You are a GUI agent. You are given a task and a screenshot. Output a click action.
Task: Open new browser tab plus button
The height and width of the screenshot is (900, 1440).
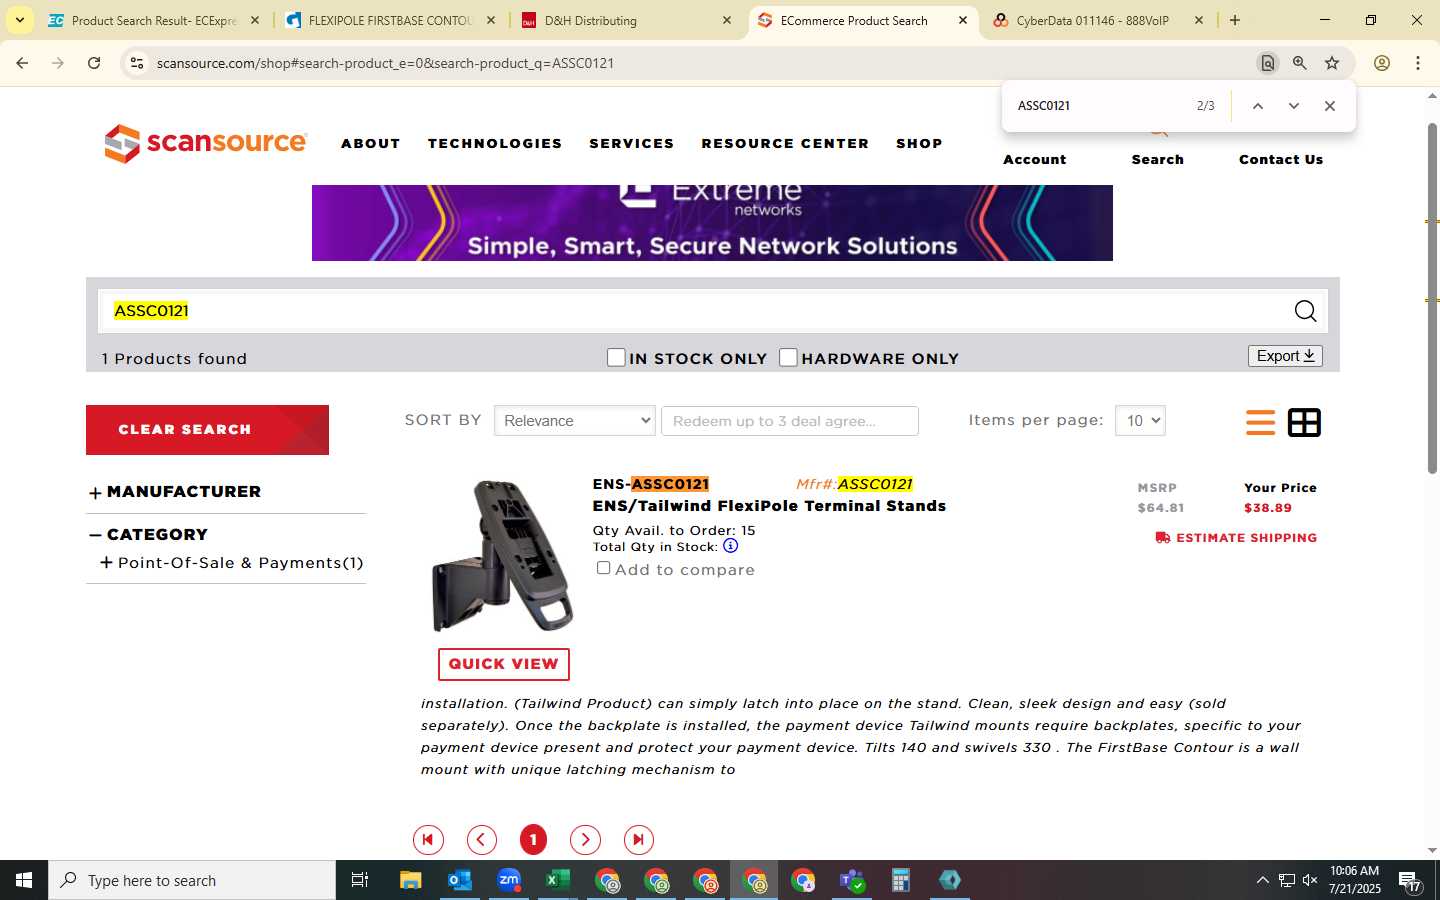pos(1235,20)
